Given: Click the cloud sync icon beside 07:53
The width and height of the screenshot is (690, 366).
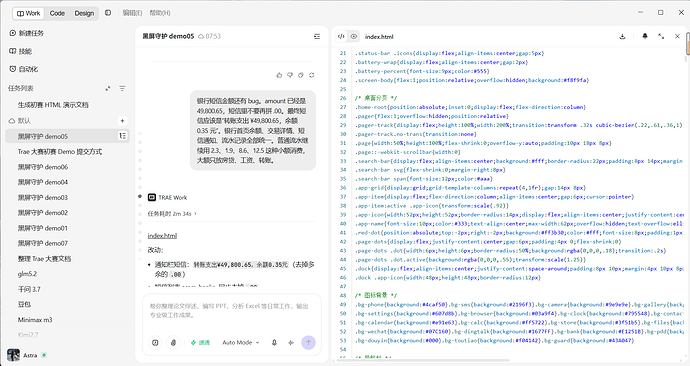Looking at the screenshot, I should pos(201,37).
